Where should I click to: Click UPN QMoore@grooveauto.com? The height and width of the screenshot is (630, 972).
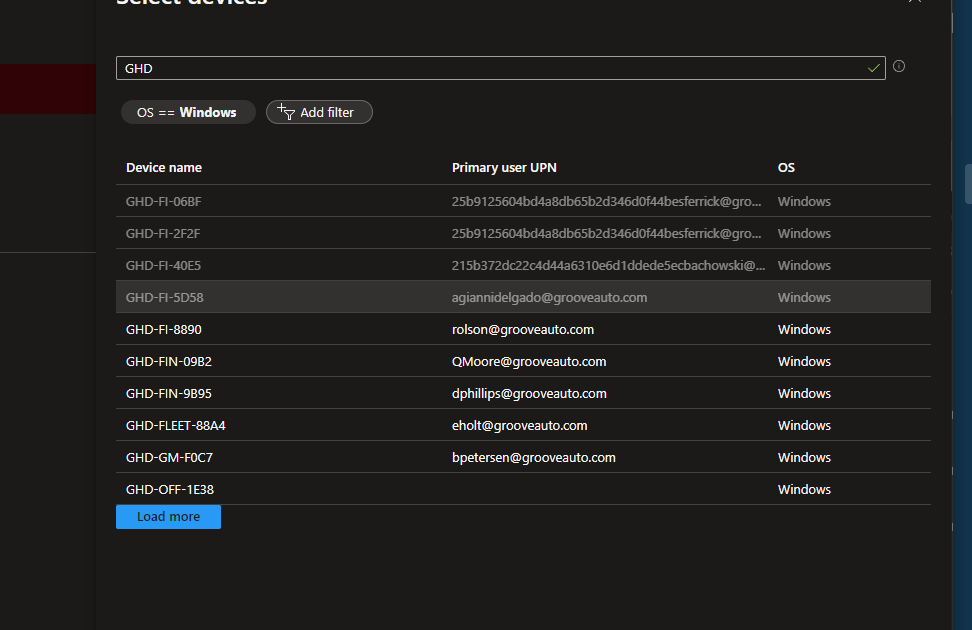(529, 362)
